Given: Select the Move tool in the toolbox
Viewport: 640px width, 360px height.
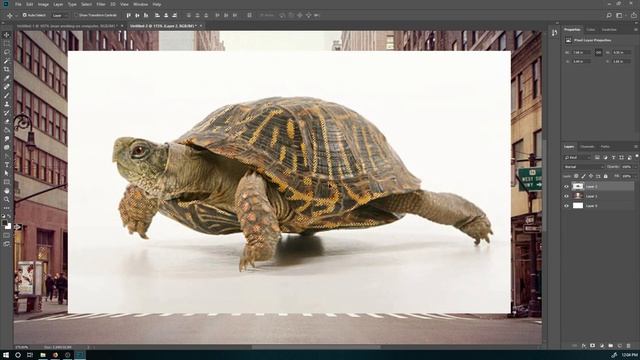Looking at the screenshot, I should click(x=6, y=35).
